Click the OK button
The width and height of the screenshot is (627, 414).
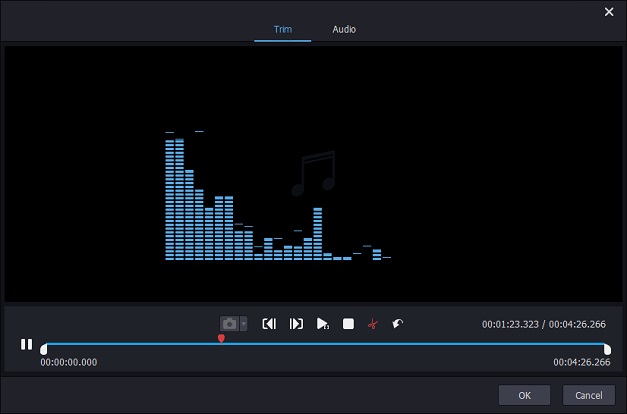coord(524,395)
